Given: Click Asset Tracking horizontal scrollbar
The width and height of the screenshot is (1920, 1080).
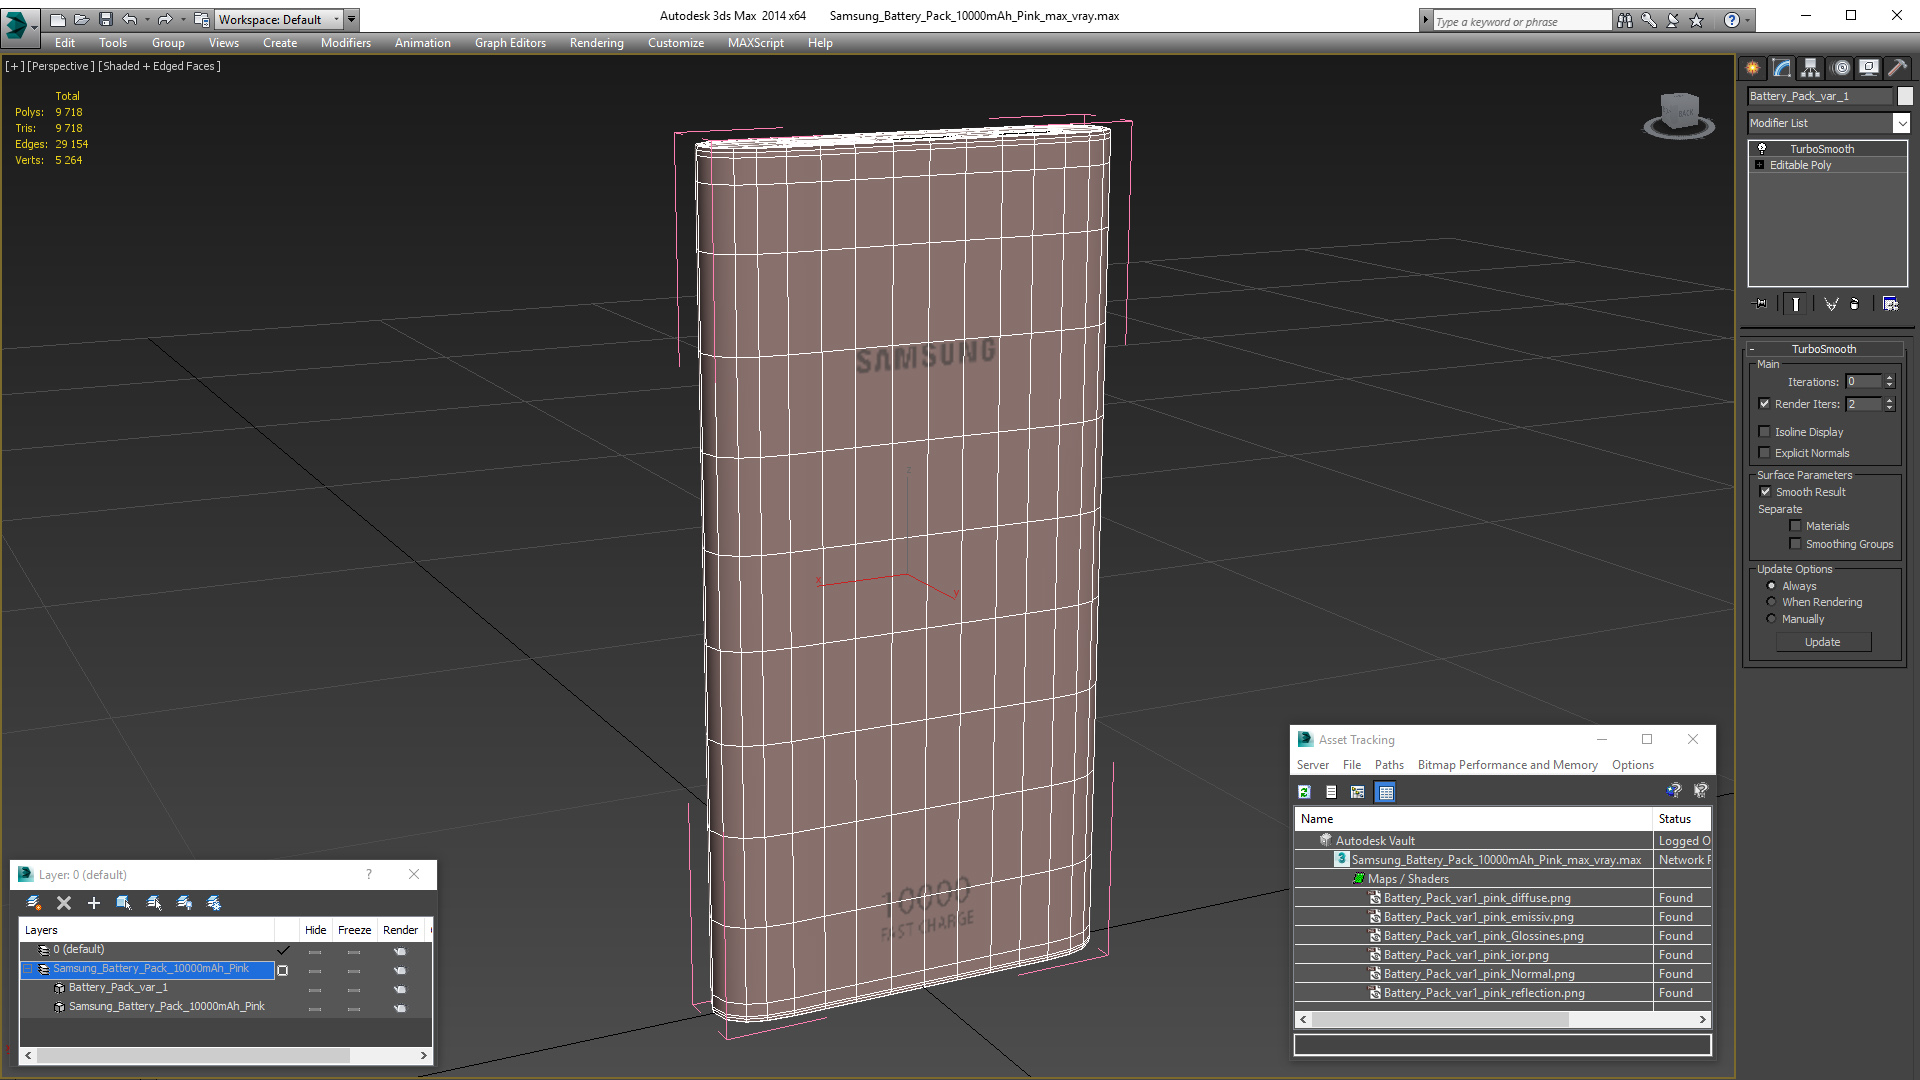Looking at the screenshot, I should (1502, 1020).
